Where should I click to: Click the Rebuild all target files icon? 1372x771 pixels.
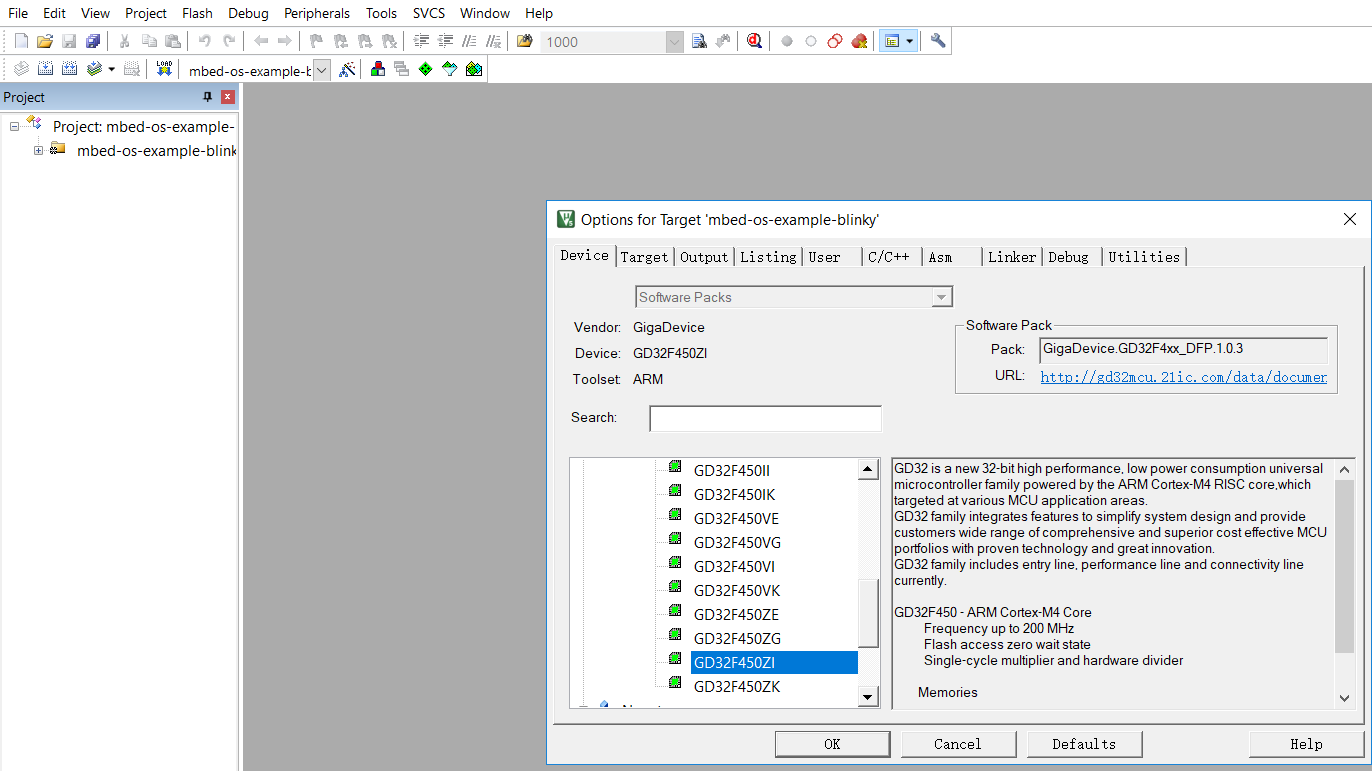pyautogui.click(x=69, y=69)
